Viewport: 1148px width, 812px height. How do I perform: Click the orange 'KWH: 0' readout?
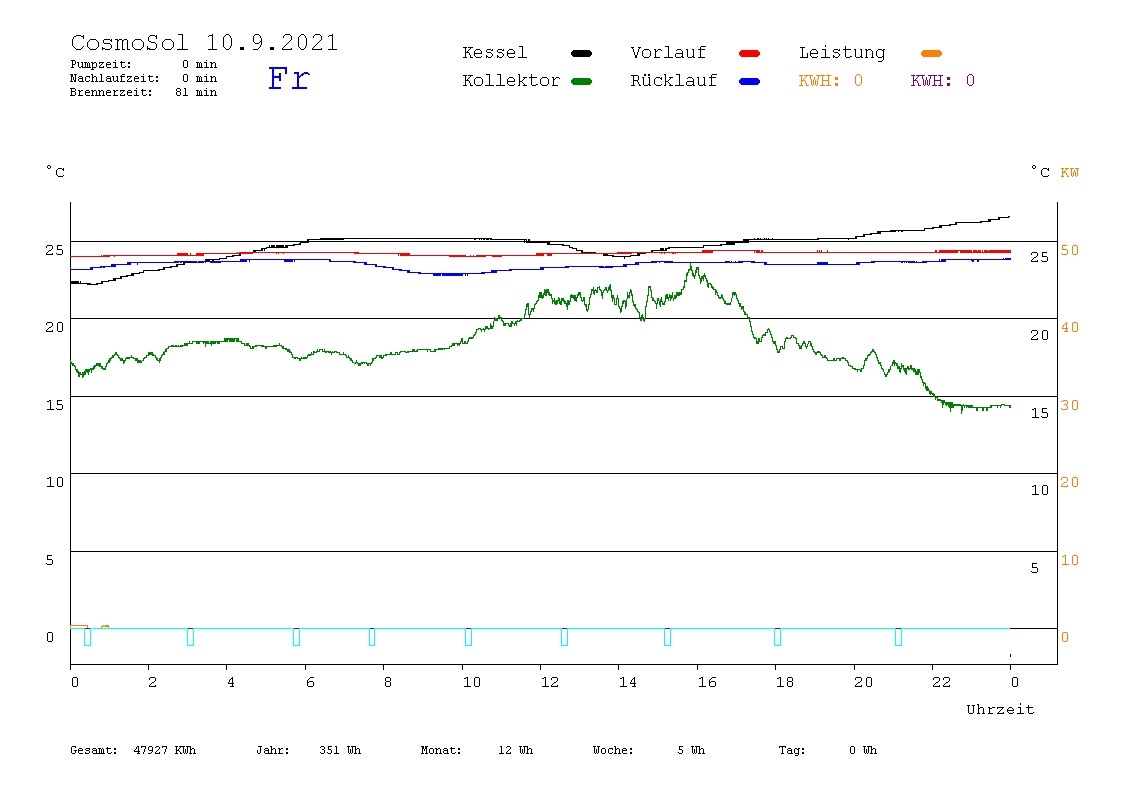point(831,81)
